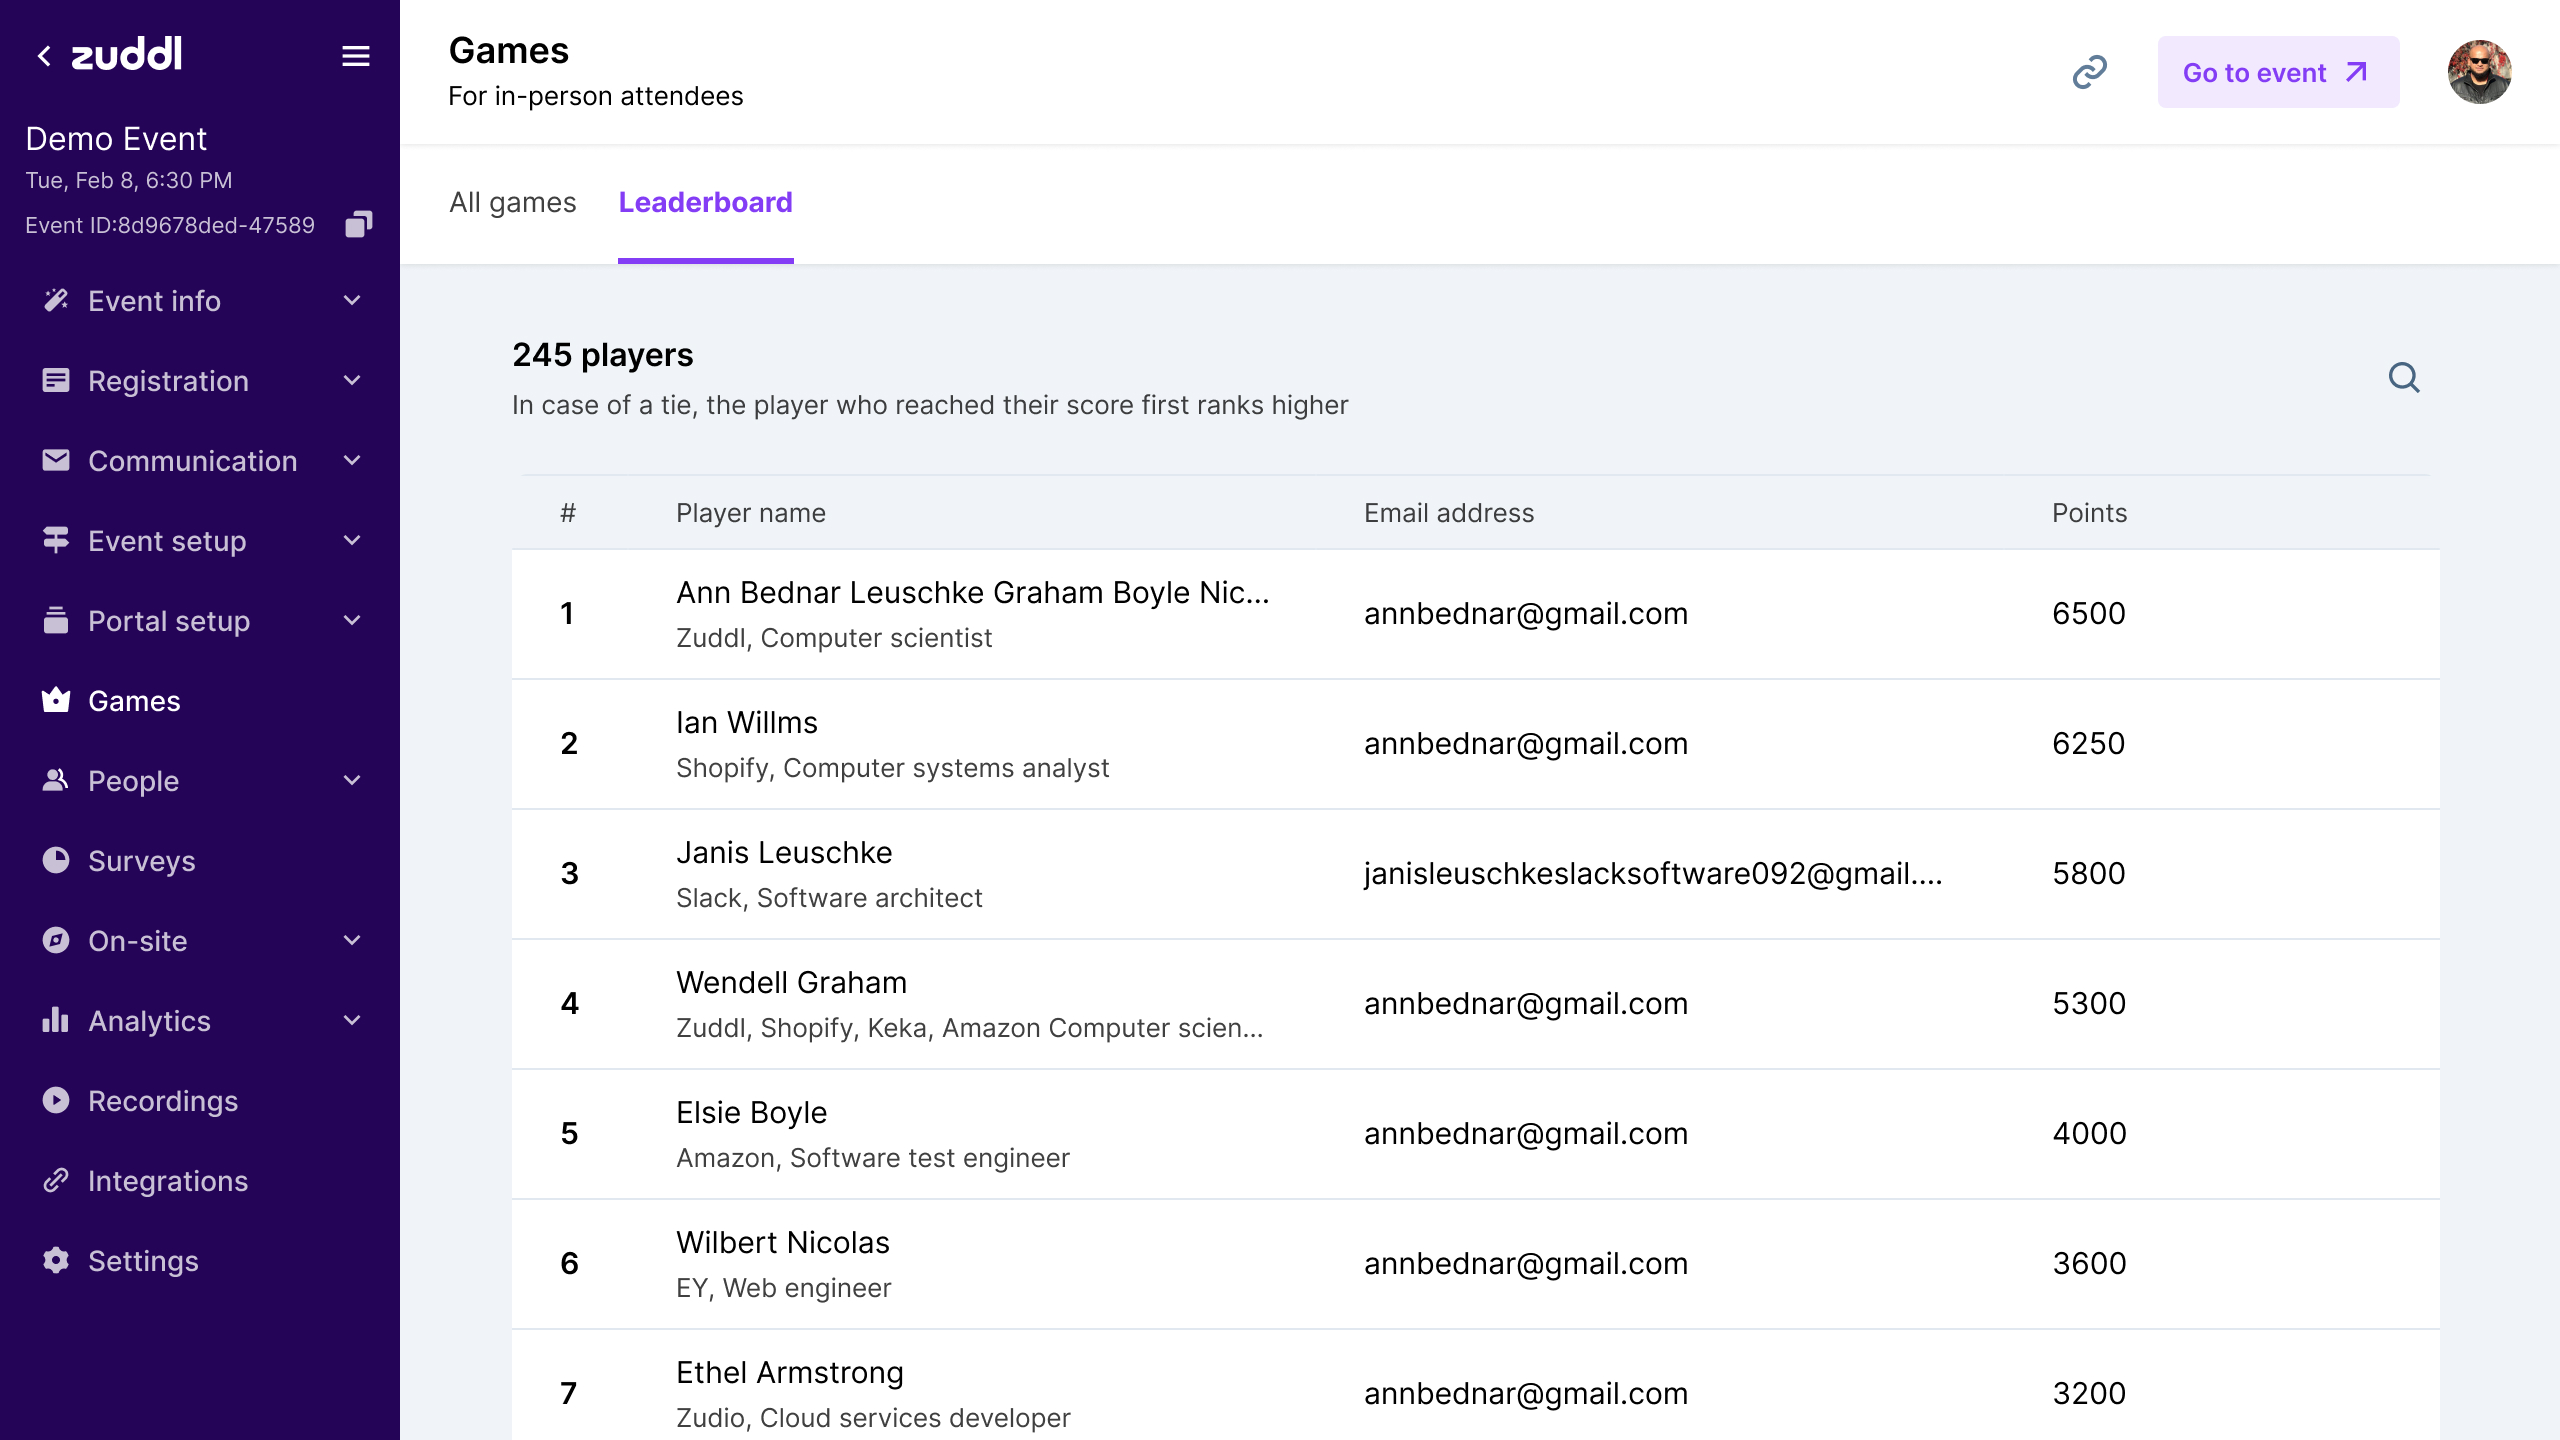Switch to the All games tab
This screenshot has width=2560, height=1440.
pyautogui.click(x=512, y=202)
